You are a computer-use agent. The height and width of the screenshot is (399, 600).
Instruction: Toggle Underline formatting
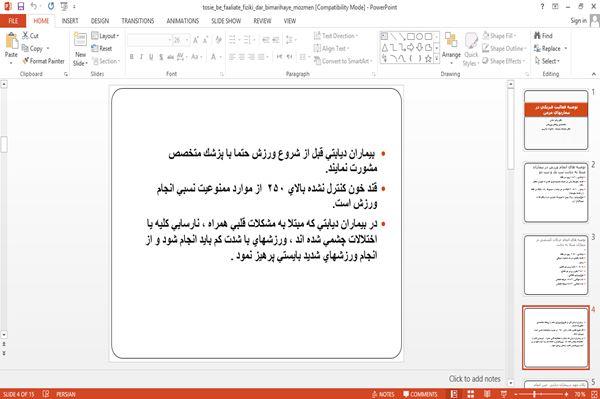click(151, 57)
